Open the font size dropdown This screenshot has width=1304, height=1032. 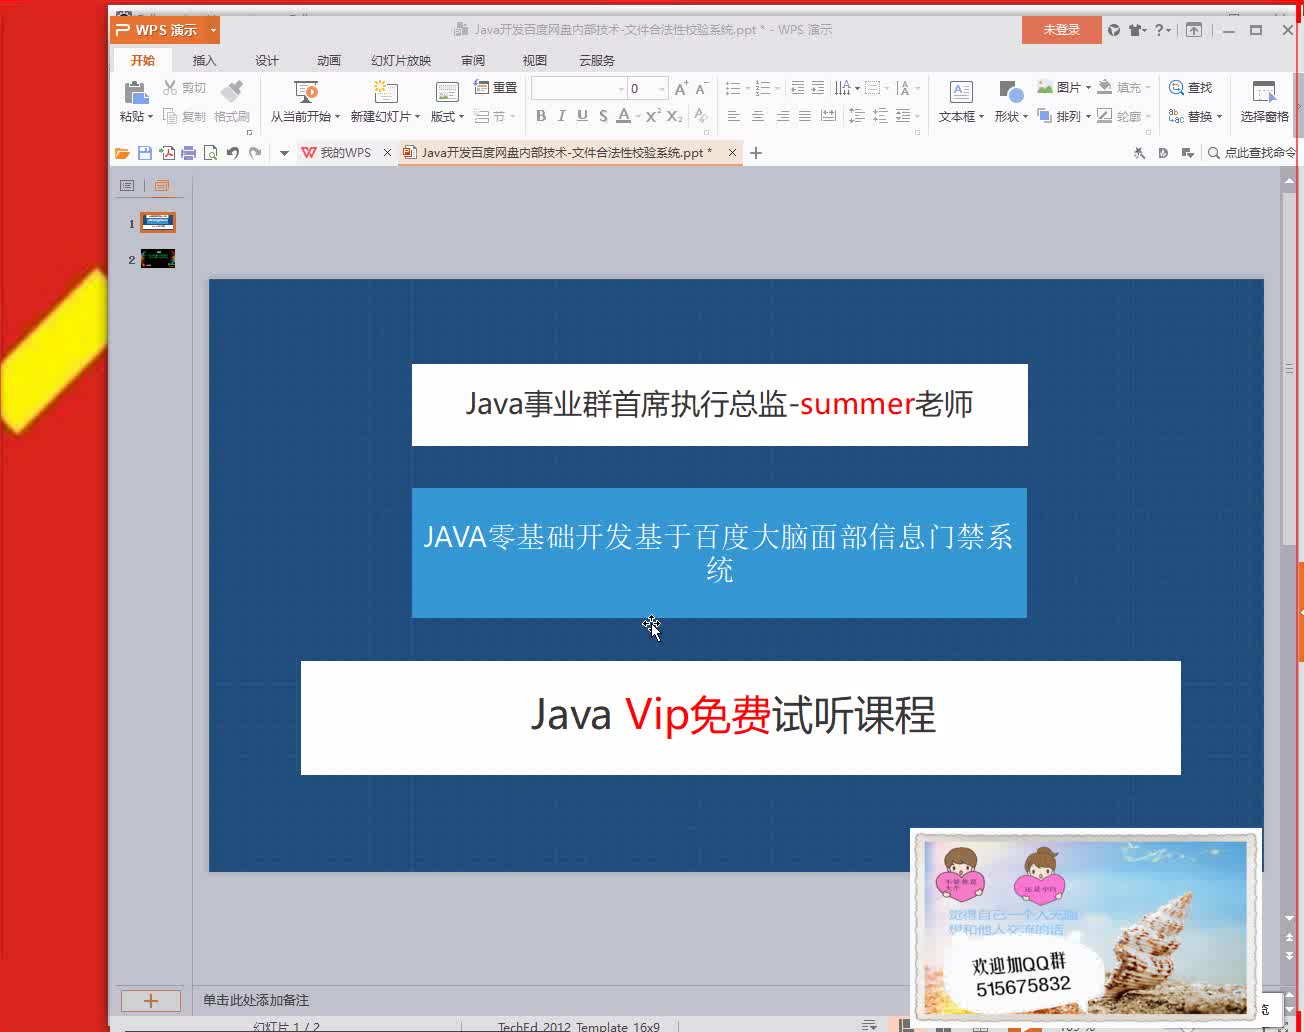click(661, 89)
